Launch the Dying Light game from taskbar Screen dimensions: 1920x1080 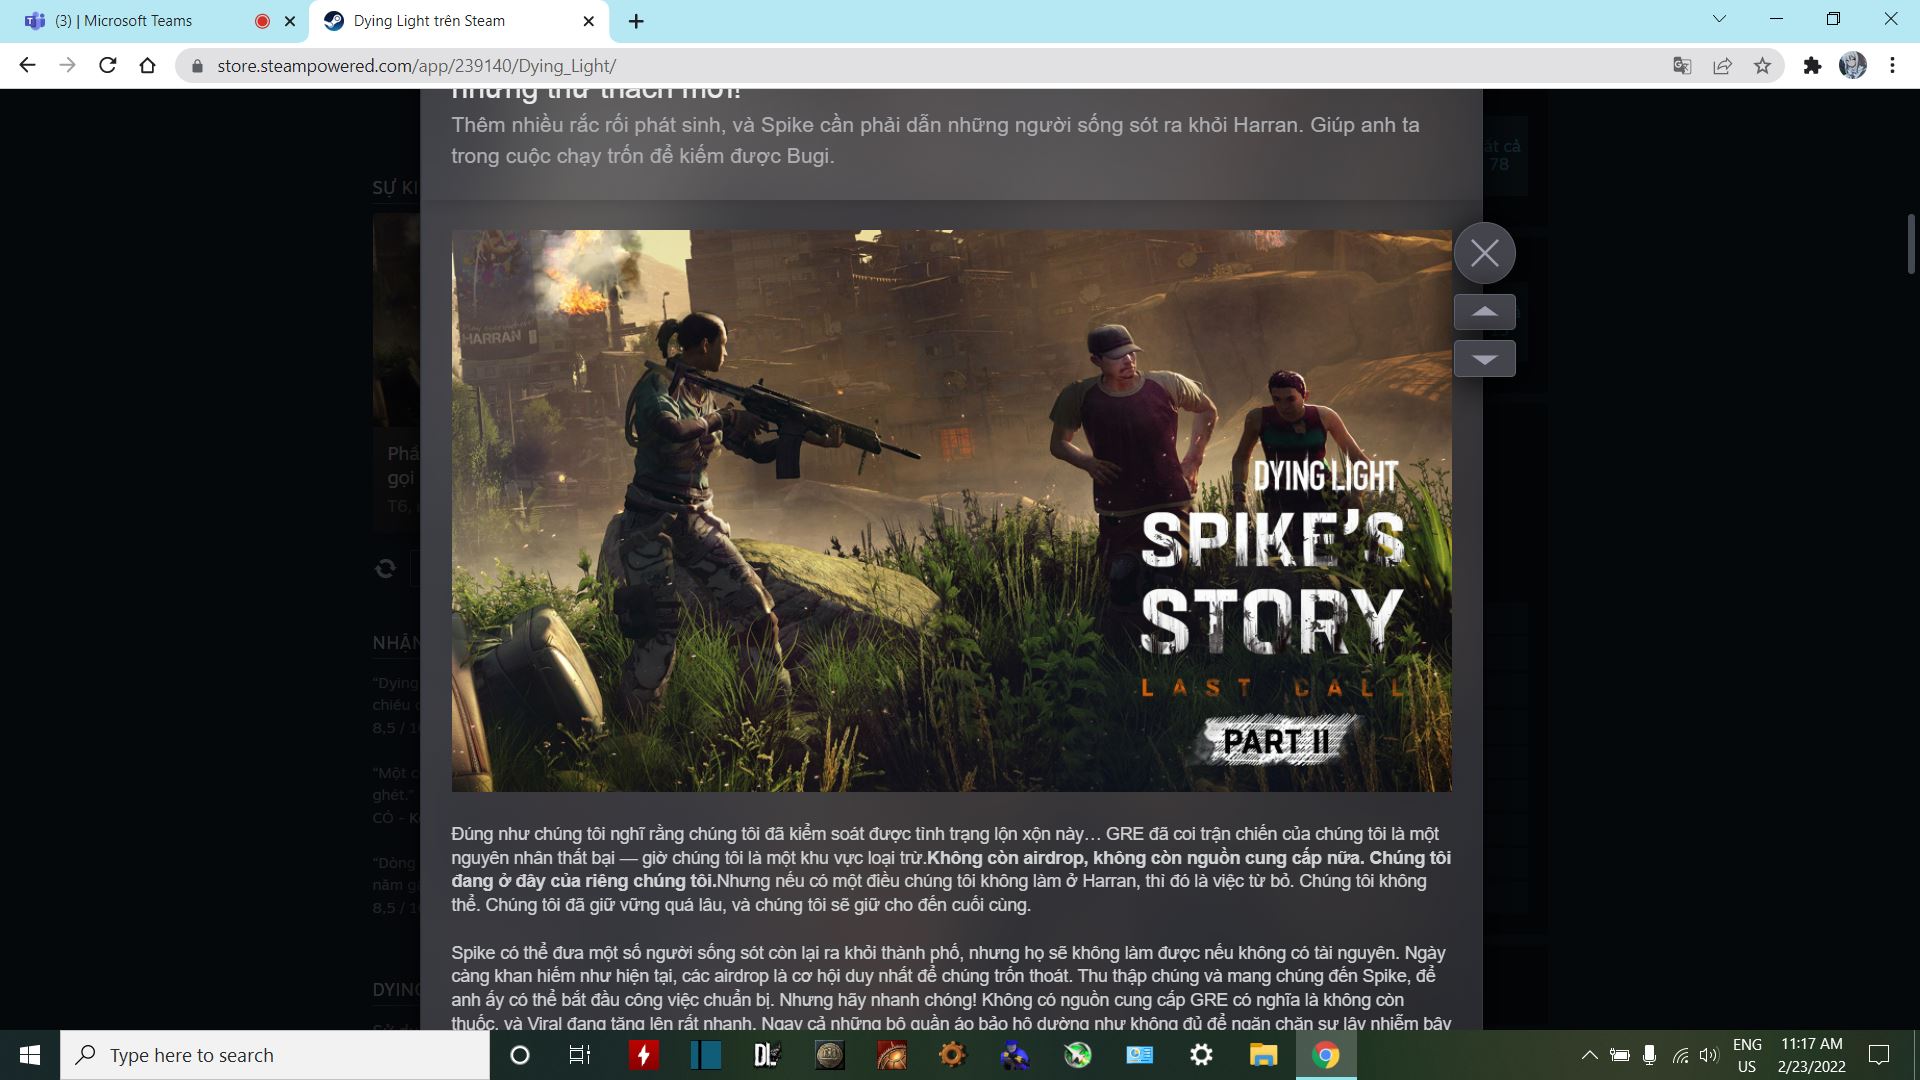coord(766,1054)
